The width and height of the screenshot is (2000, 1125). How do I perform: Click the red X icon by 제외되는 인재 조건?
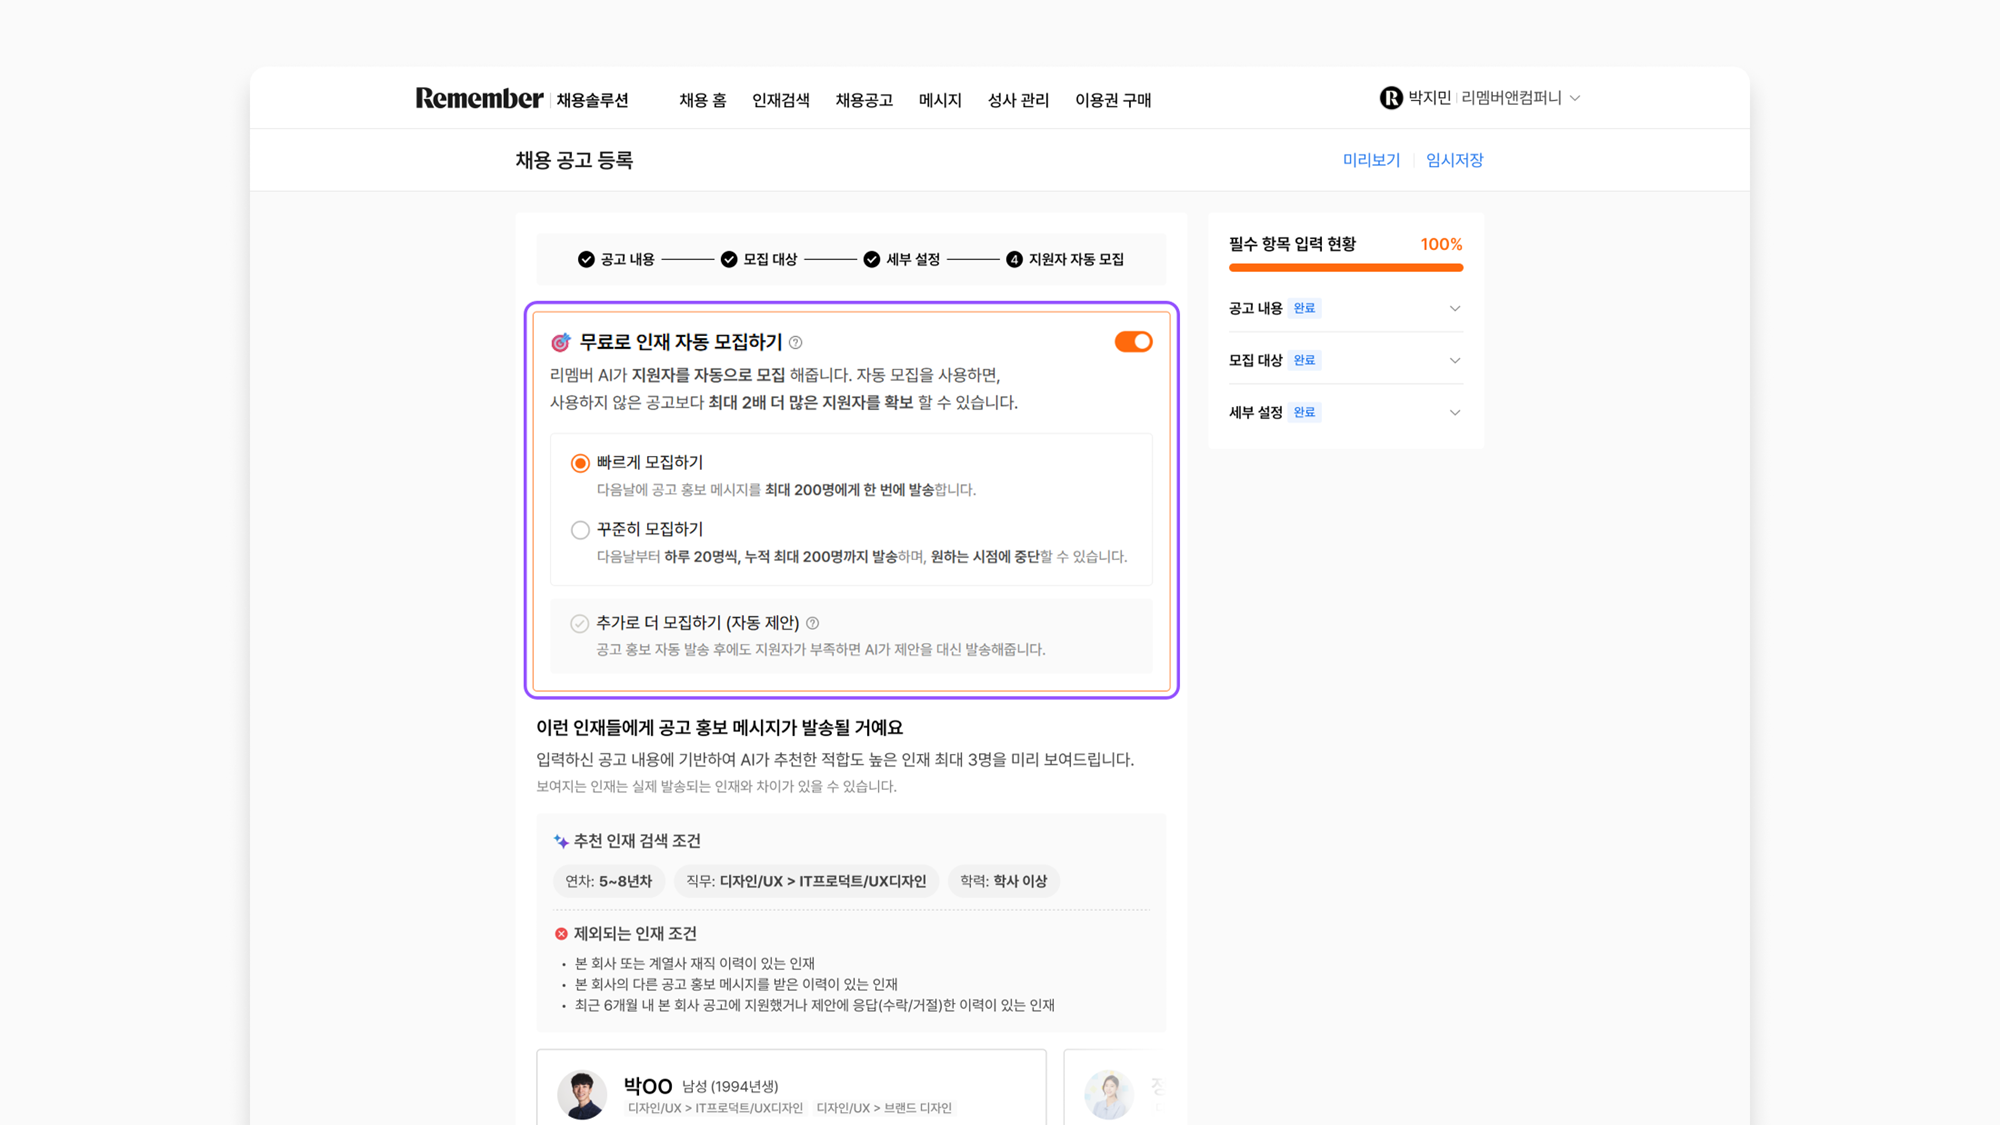pyautogui.click(x=561, y=934)
